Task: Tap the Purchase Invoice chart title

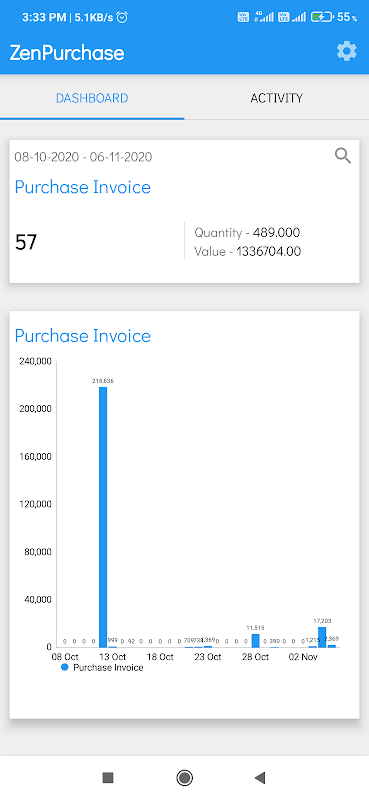Action: coord(83,336)
